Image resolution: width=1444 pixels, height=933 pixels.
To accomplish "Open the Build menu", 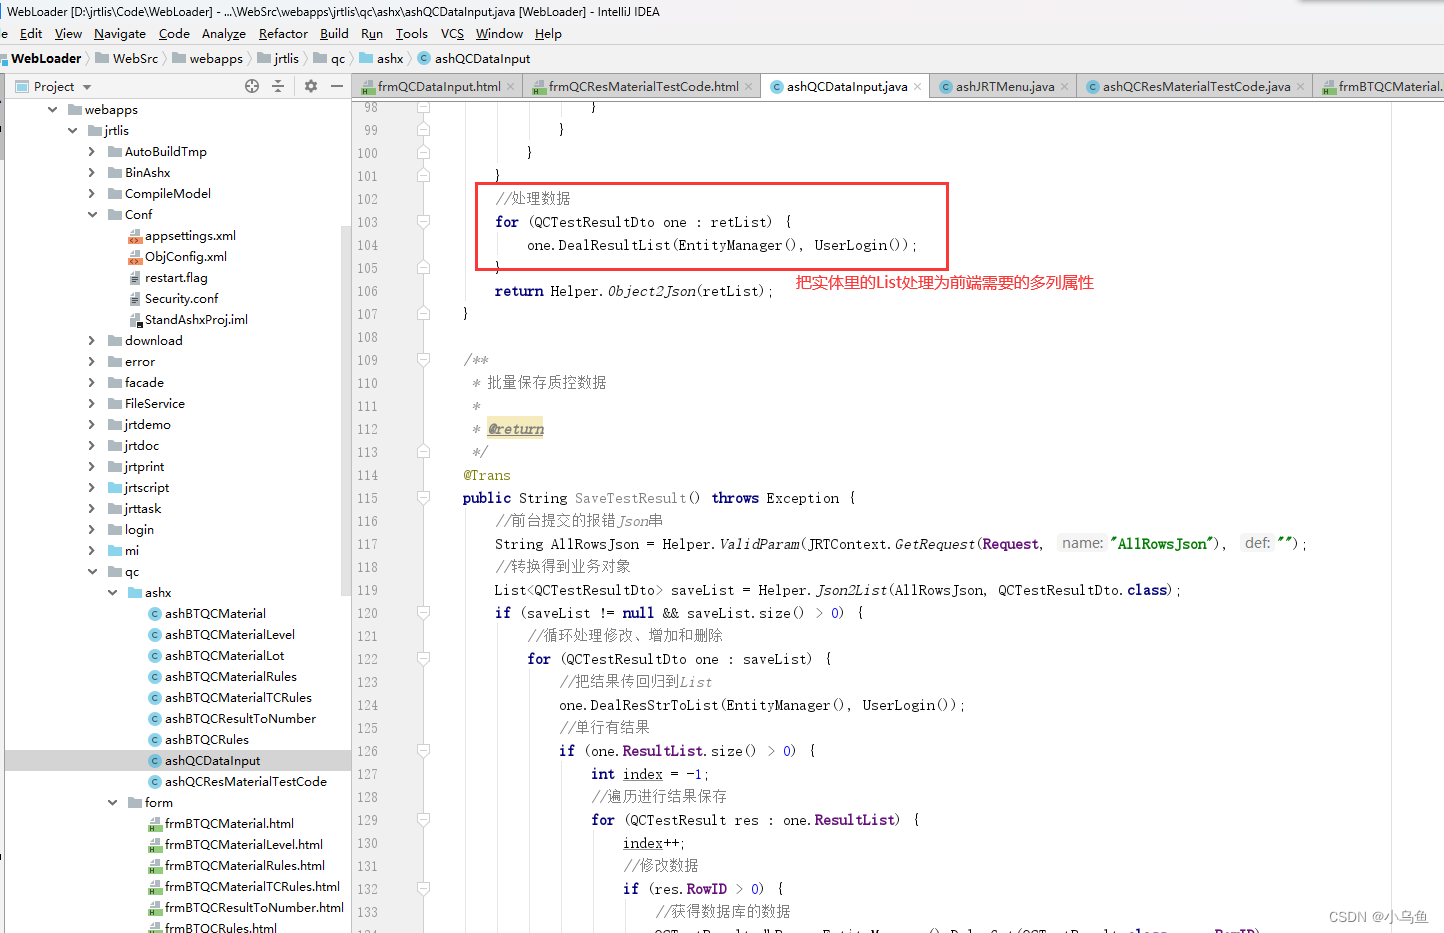I will coord(334,33).
